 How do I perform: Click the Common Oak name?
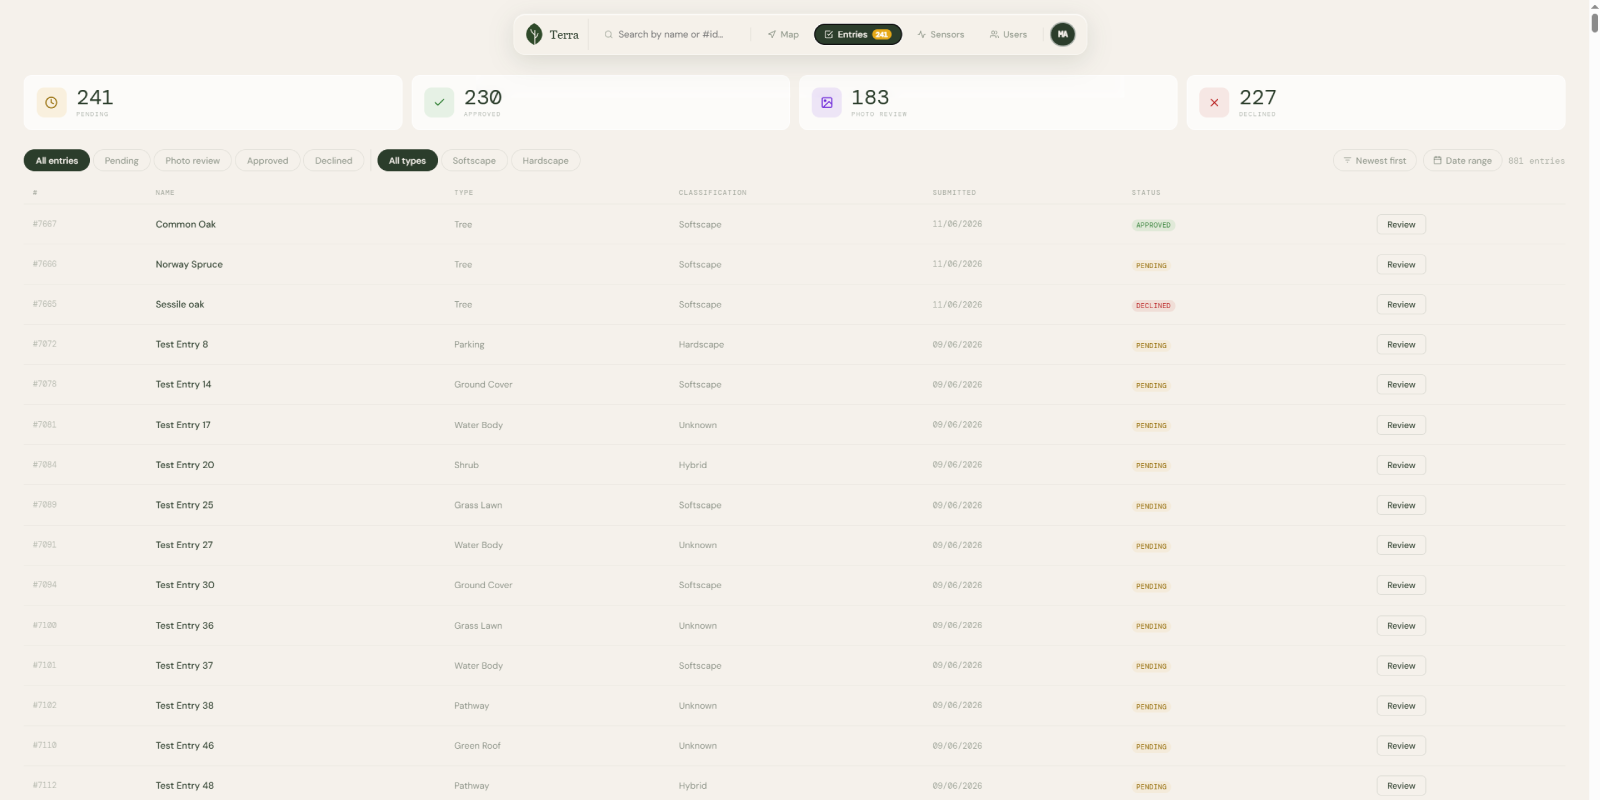186,224
